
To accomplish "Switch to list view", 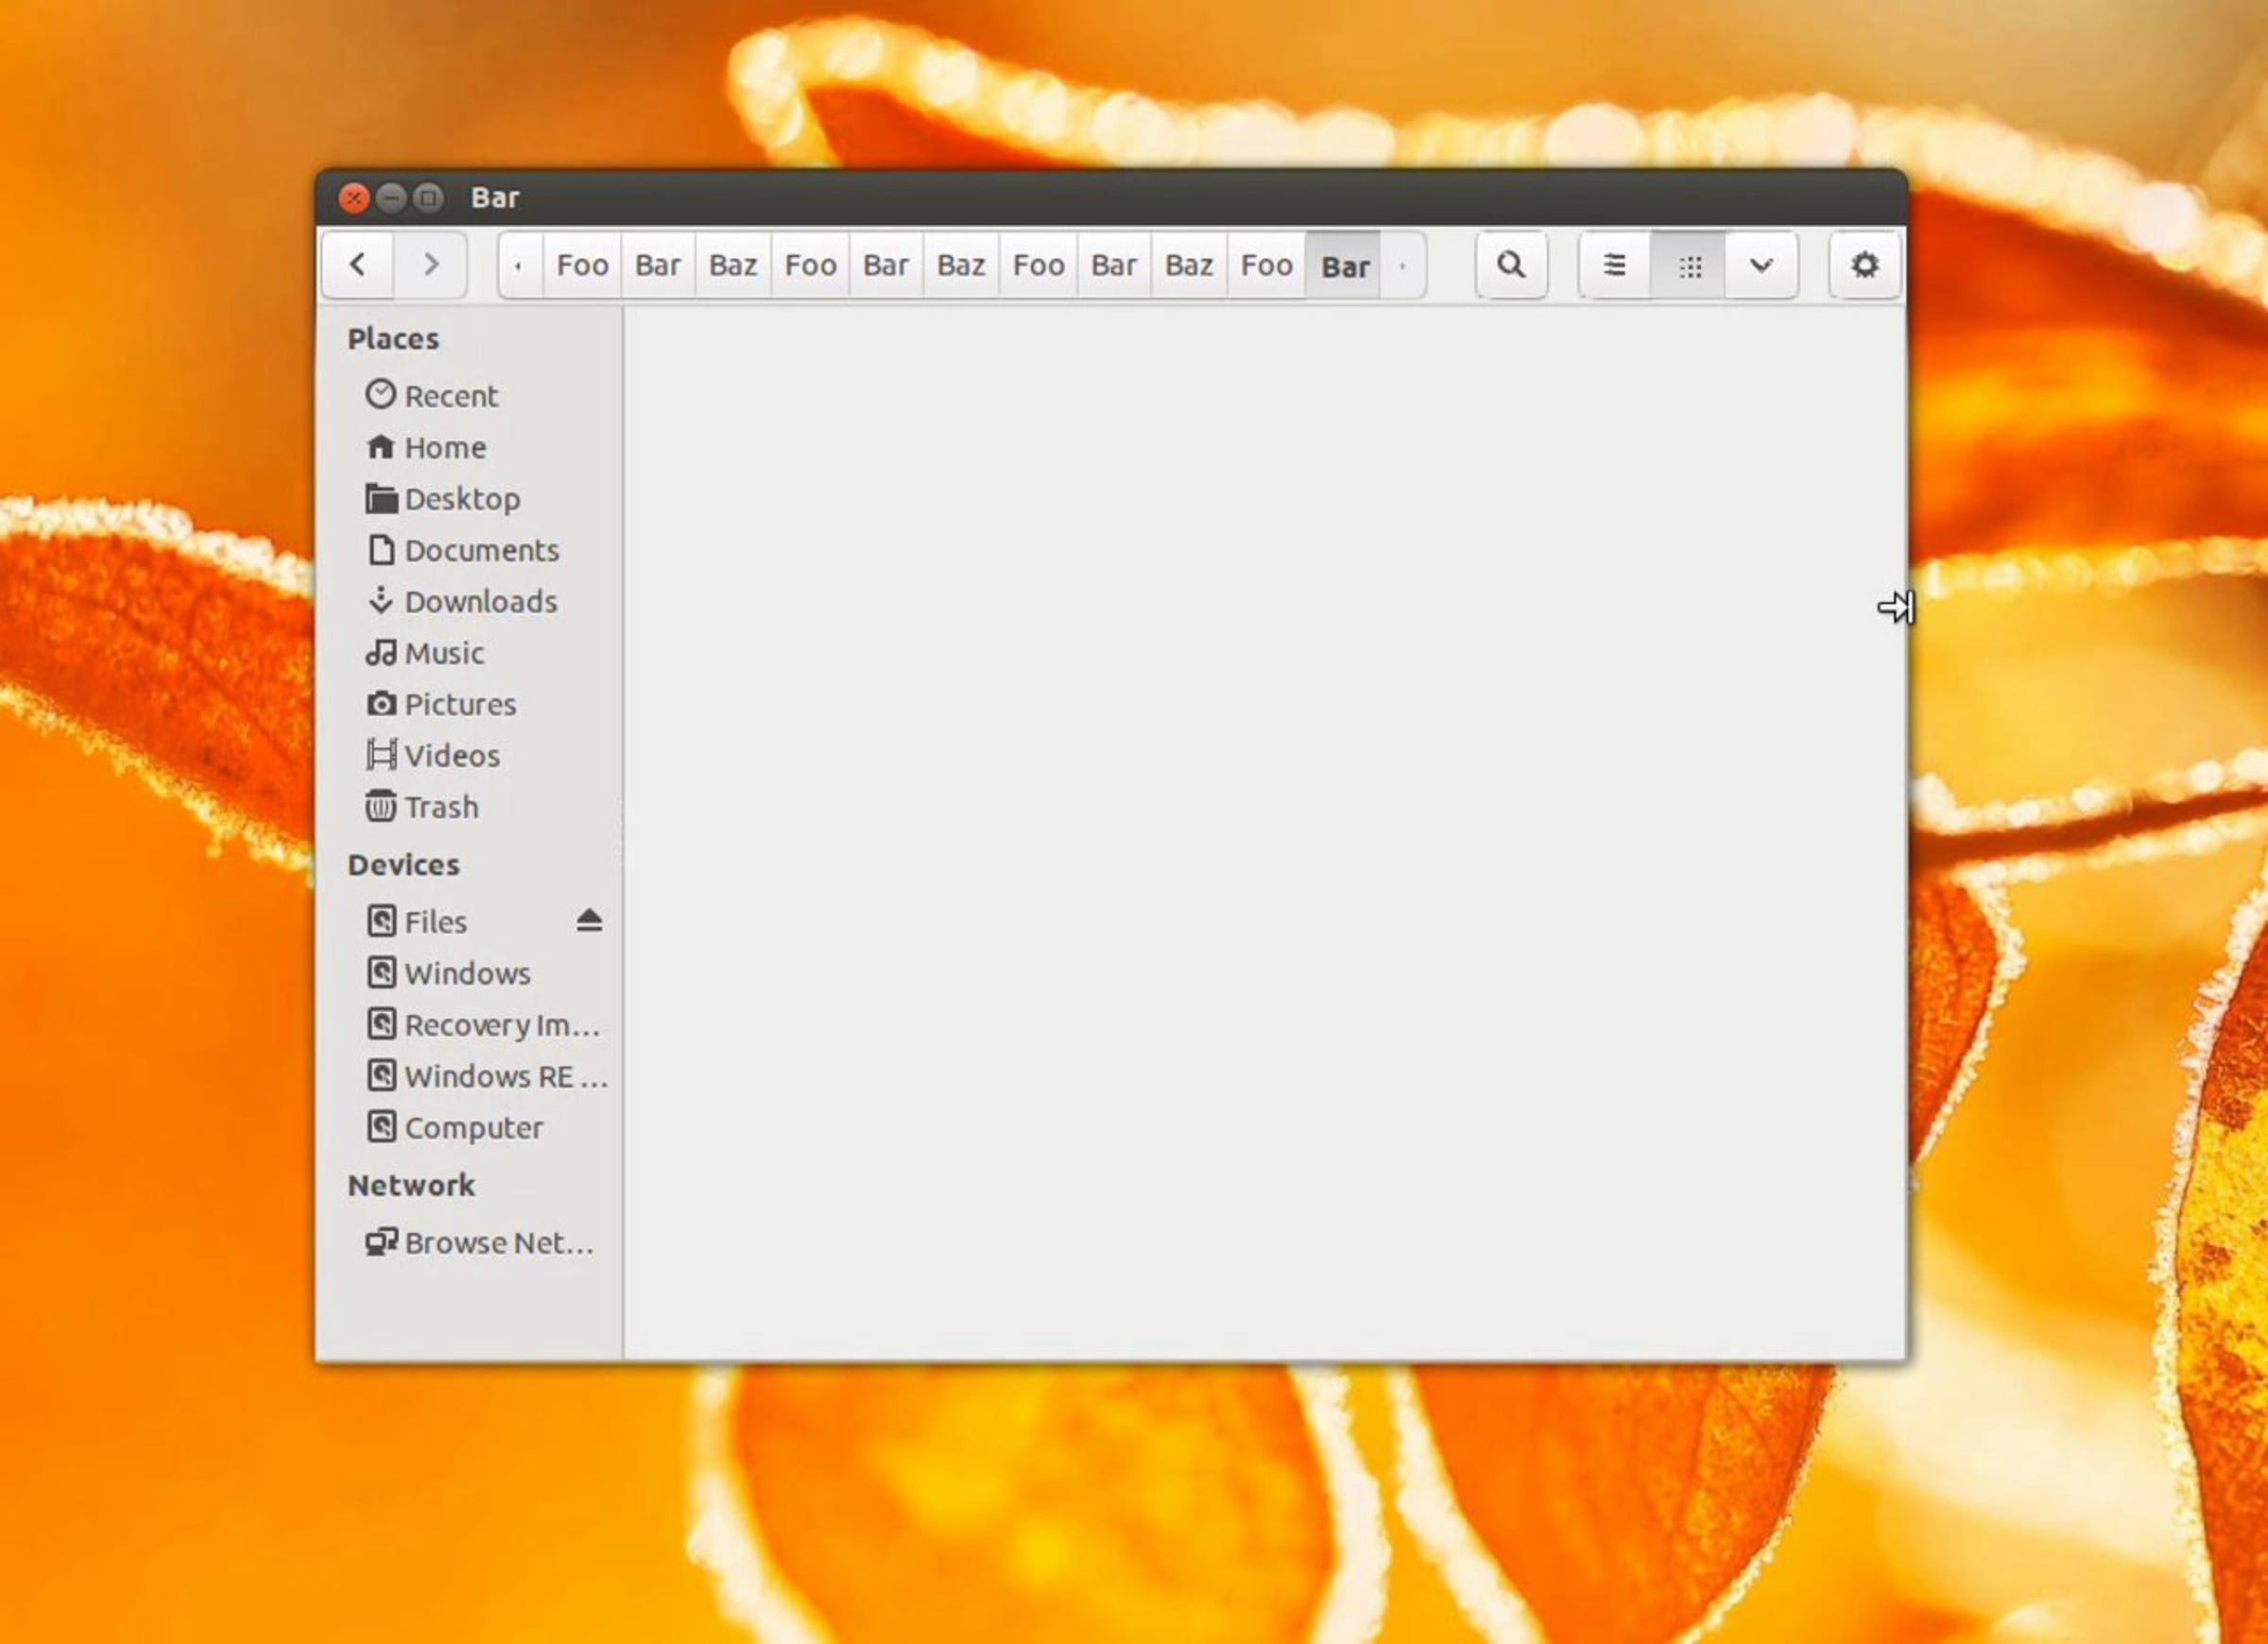I will (x=1614, y=265).
